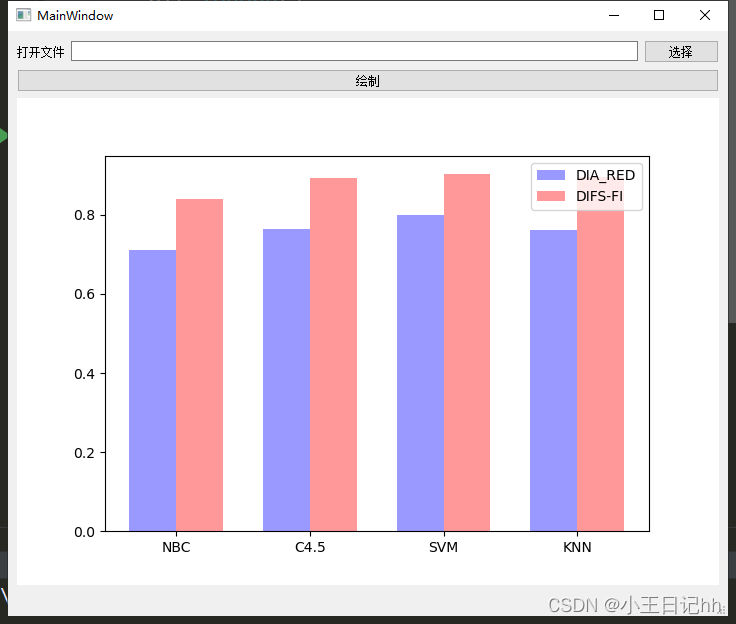The image size is (736, 624).
Task: Click the blue DIA_RED legend swatch
Action: point(551,175)
